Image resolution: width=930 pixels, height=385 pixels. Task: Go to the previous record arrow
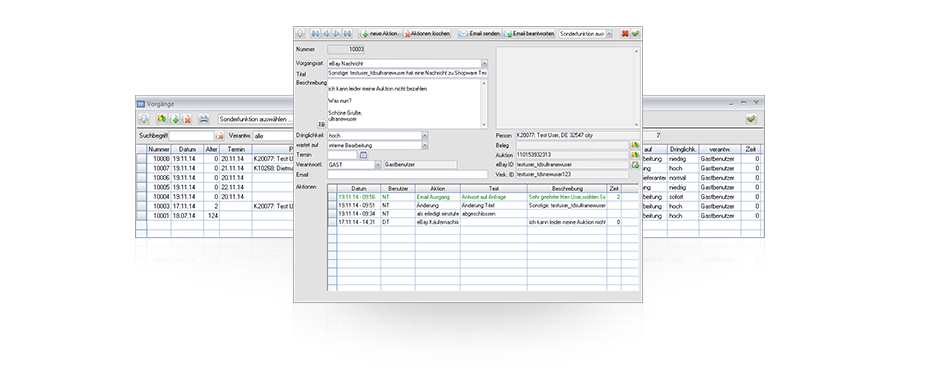pyautogui.click(x=326, y=34)
